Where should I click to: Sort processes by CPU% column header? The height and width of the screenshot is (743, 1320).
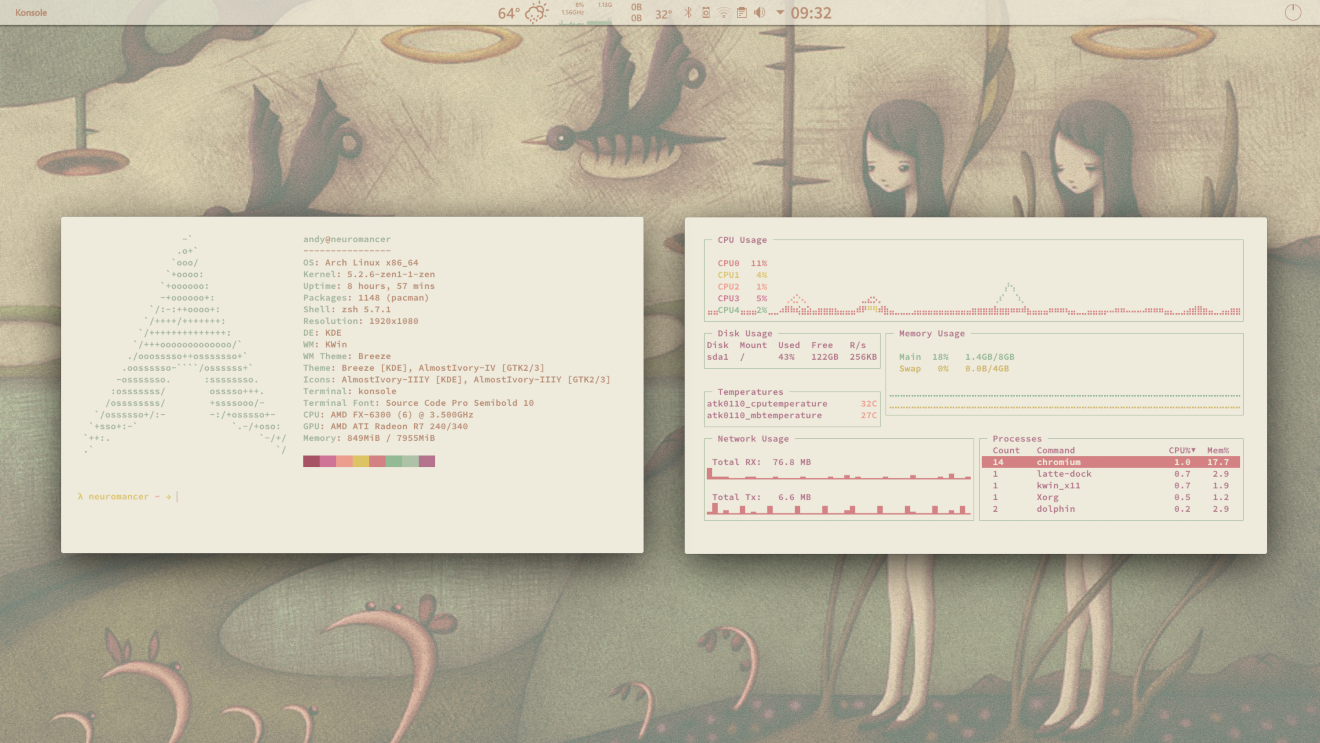coord(1184,451)
